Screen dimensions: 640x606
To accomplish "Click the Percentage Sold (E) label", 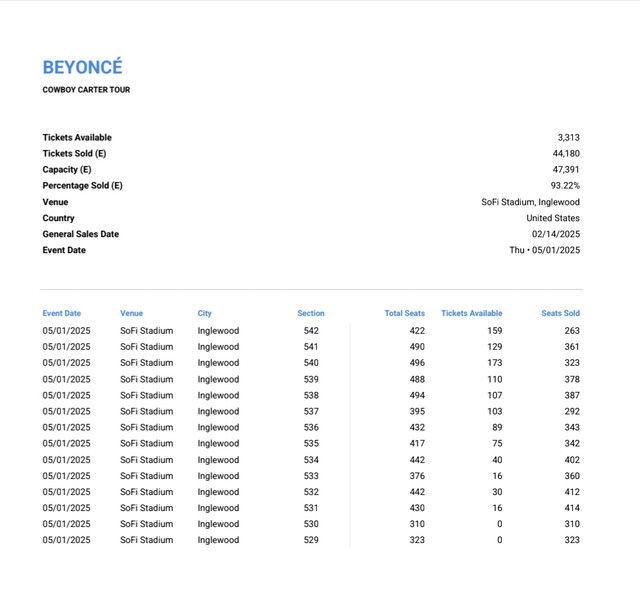I will pyautogui.click(x=82, y=186).
